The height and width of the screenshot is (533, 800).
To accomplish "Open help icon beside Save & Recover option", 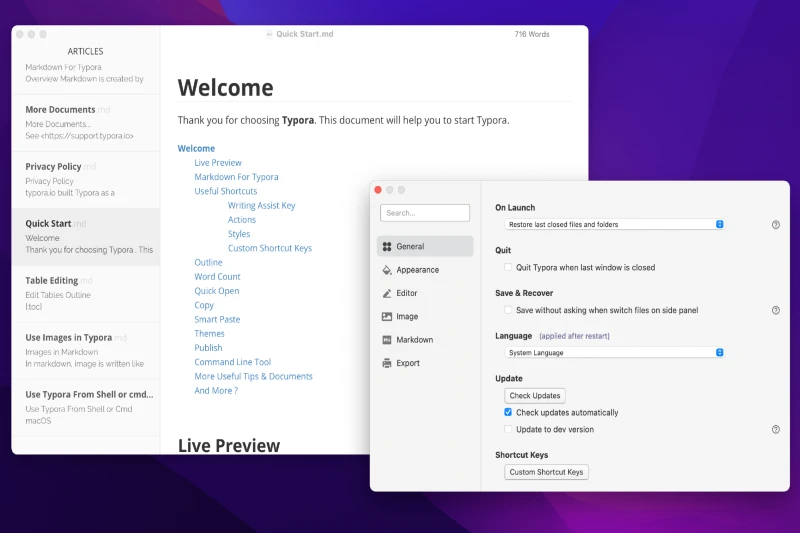I will pos(776,310).
